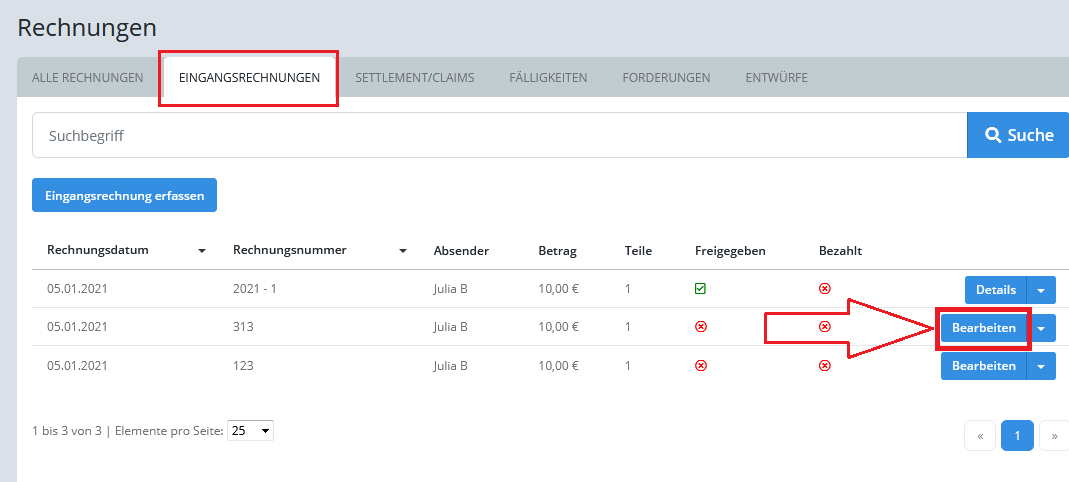Click green Freigegeben check of invoice 2021 - 1
The width and height of the screenshot is (1069, 482).
(700, 289)
